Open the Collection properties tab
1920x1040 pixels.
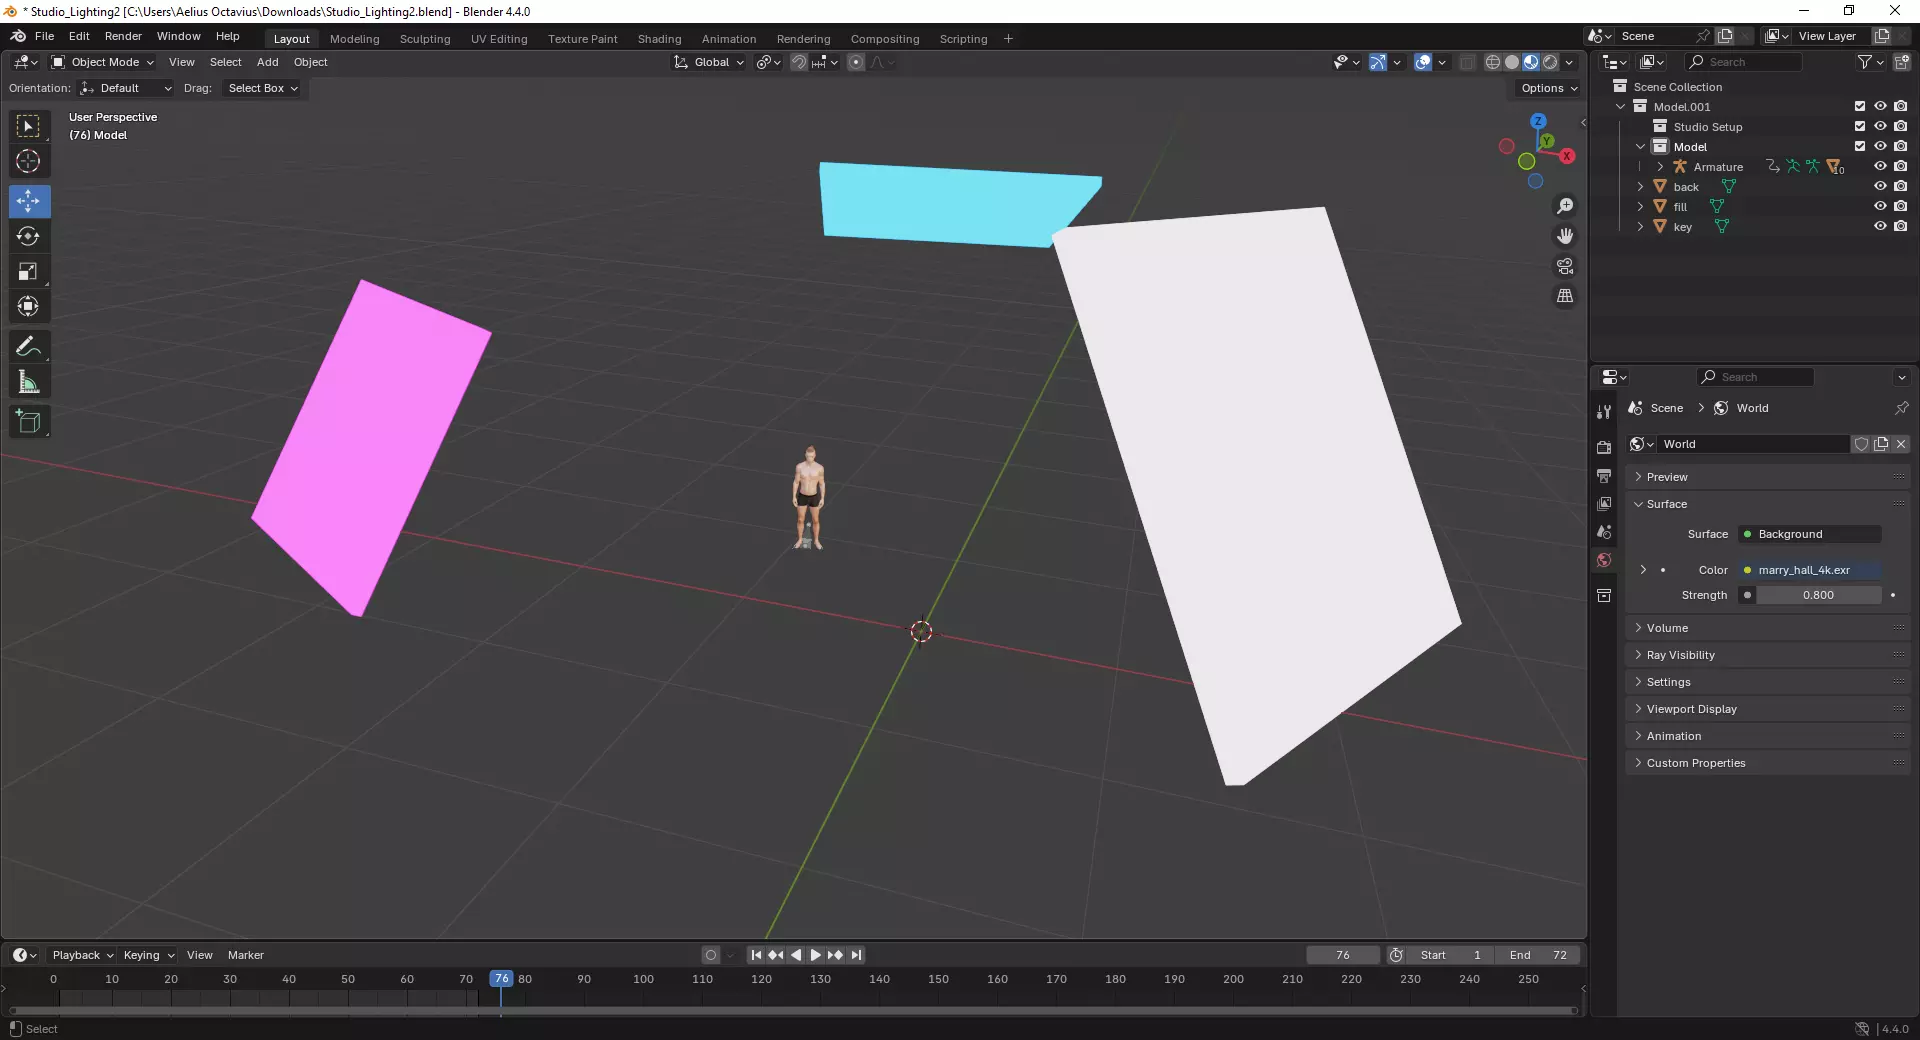pyautogui.click(x=1604, y=595)
